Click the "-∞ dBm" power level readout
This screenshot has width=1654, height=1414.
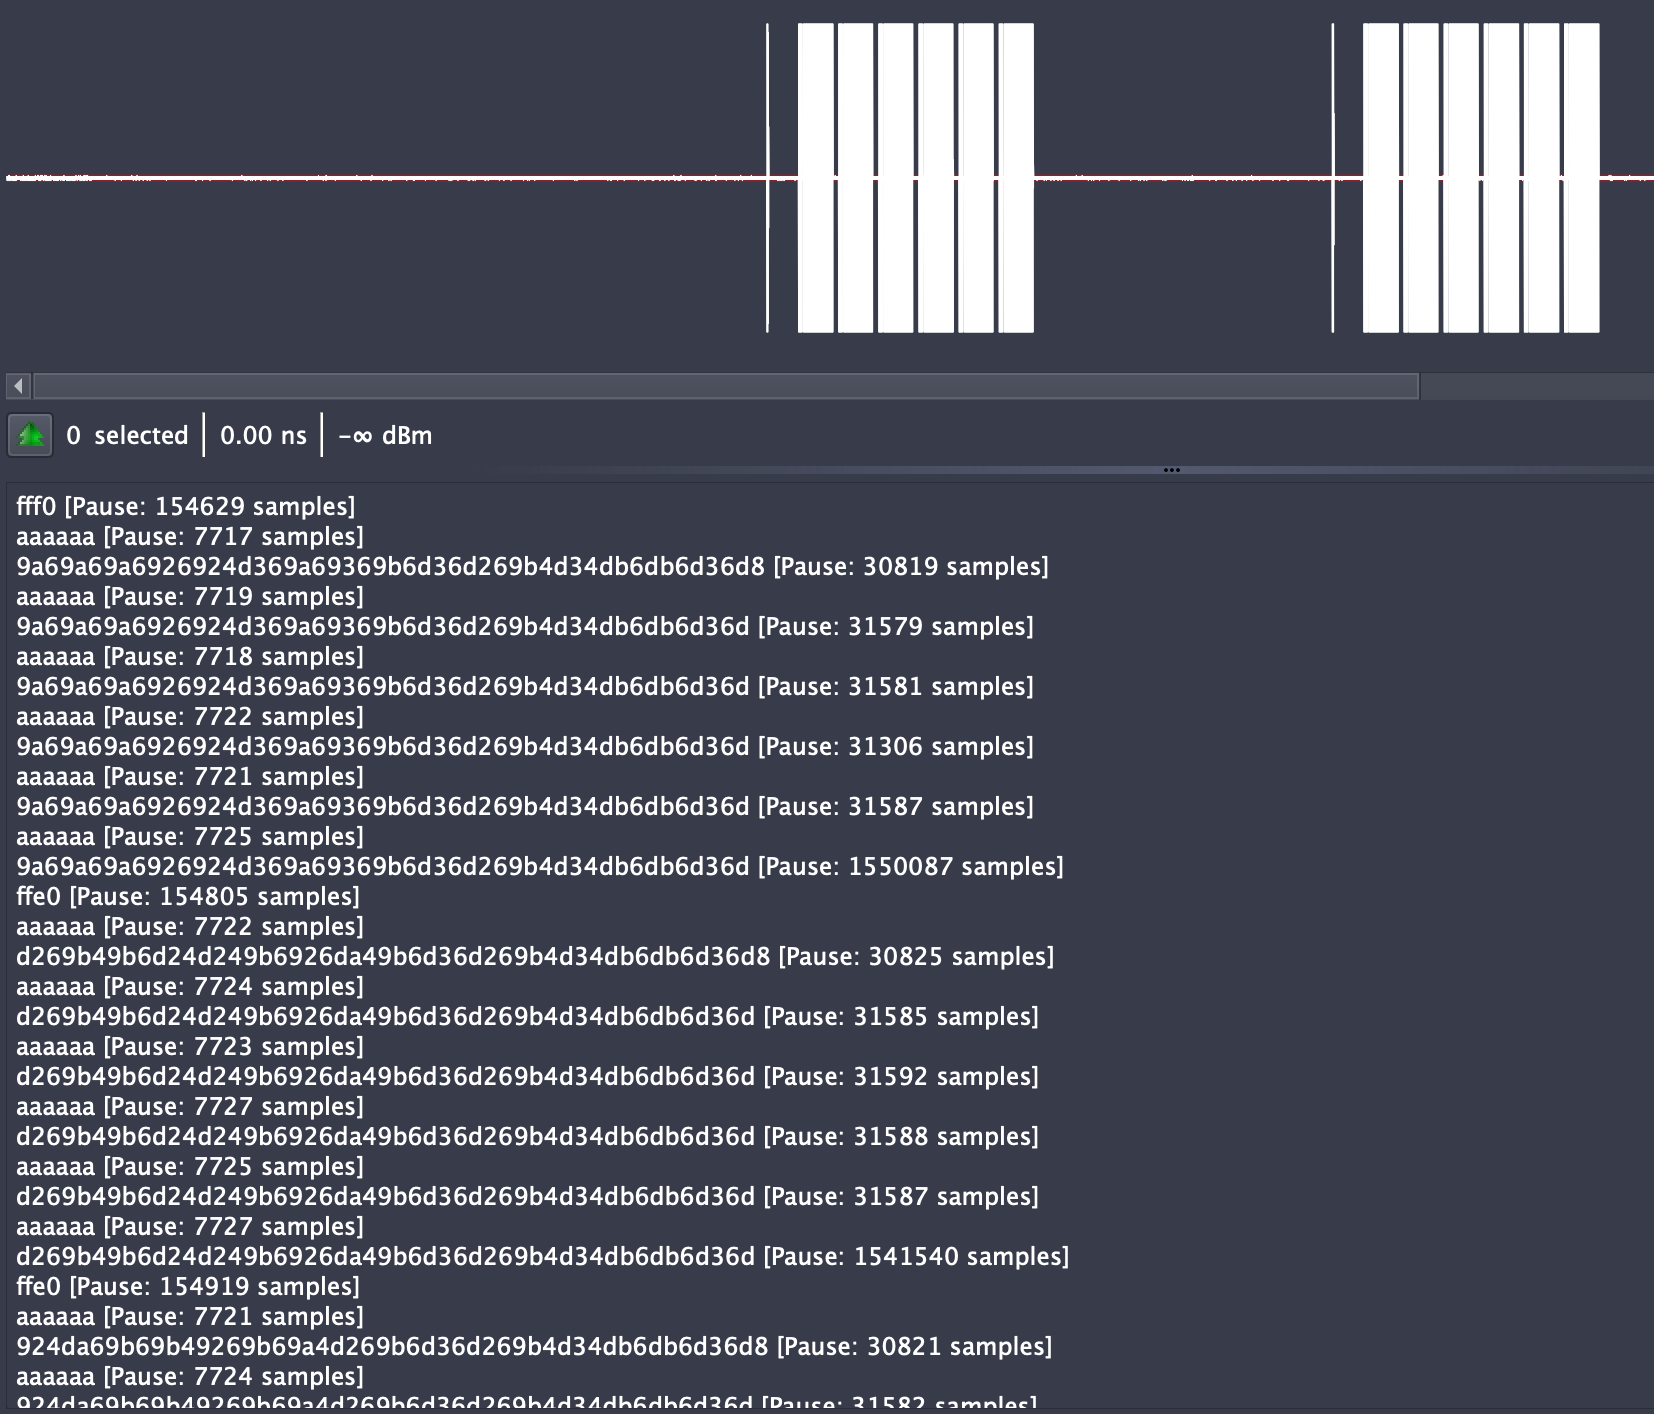[384, 435]
